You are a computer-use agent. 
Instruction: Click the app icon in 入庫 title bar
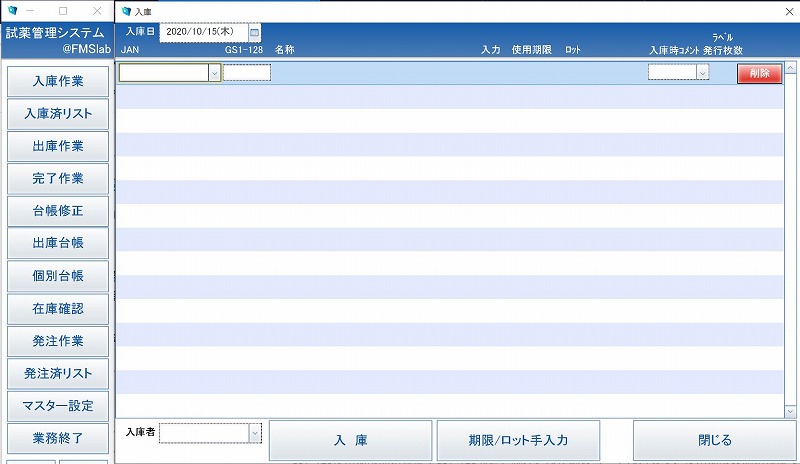pyautogui.click(x=126, y=11)
